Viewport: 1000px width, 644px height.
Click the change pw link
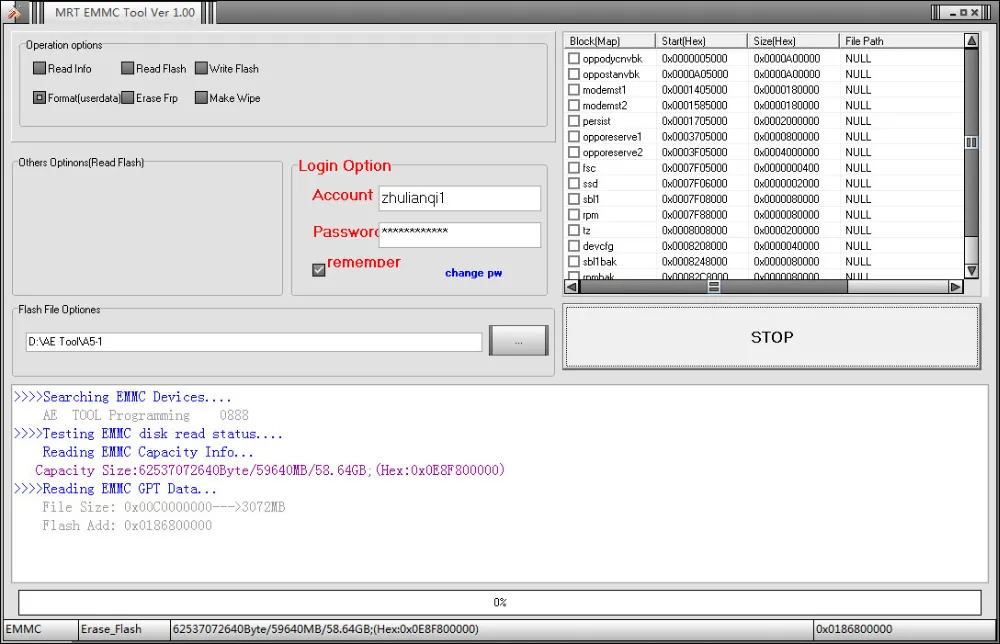pyautogui.click(x=473, y=273)
